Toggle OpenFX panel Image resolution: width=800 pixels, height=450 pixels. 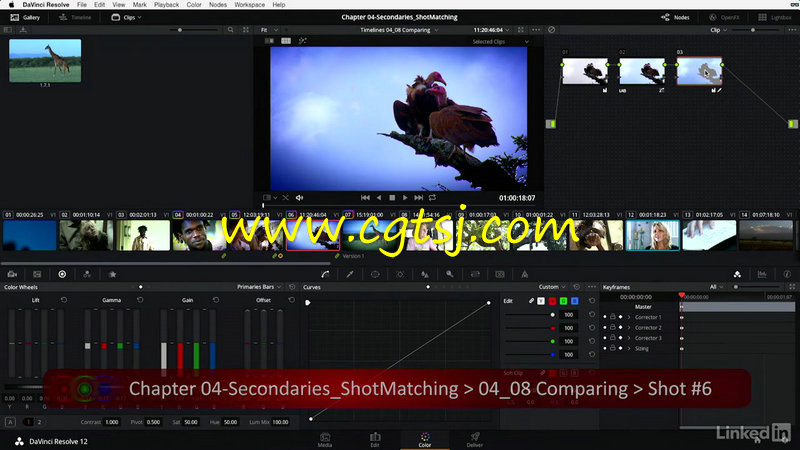(724, 17)
